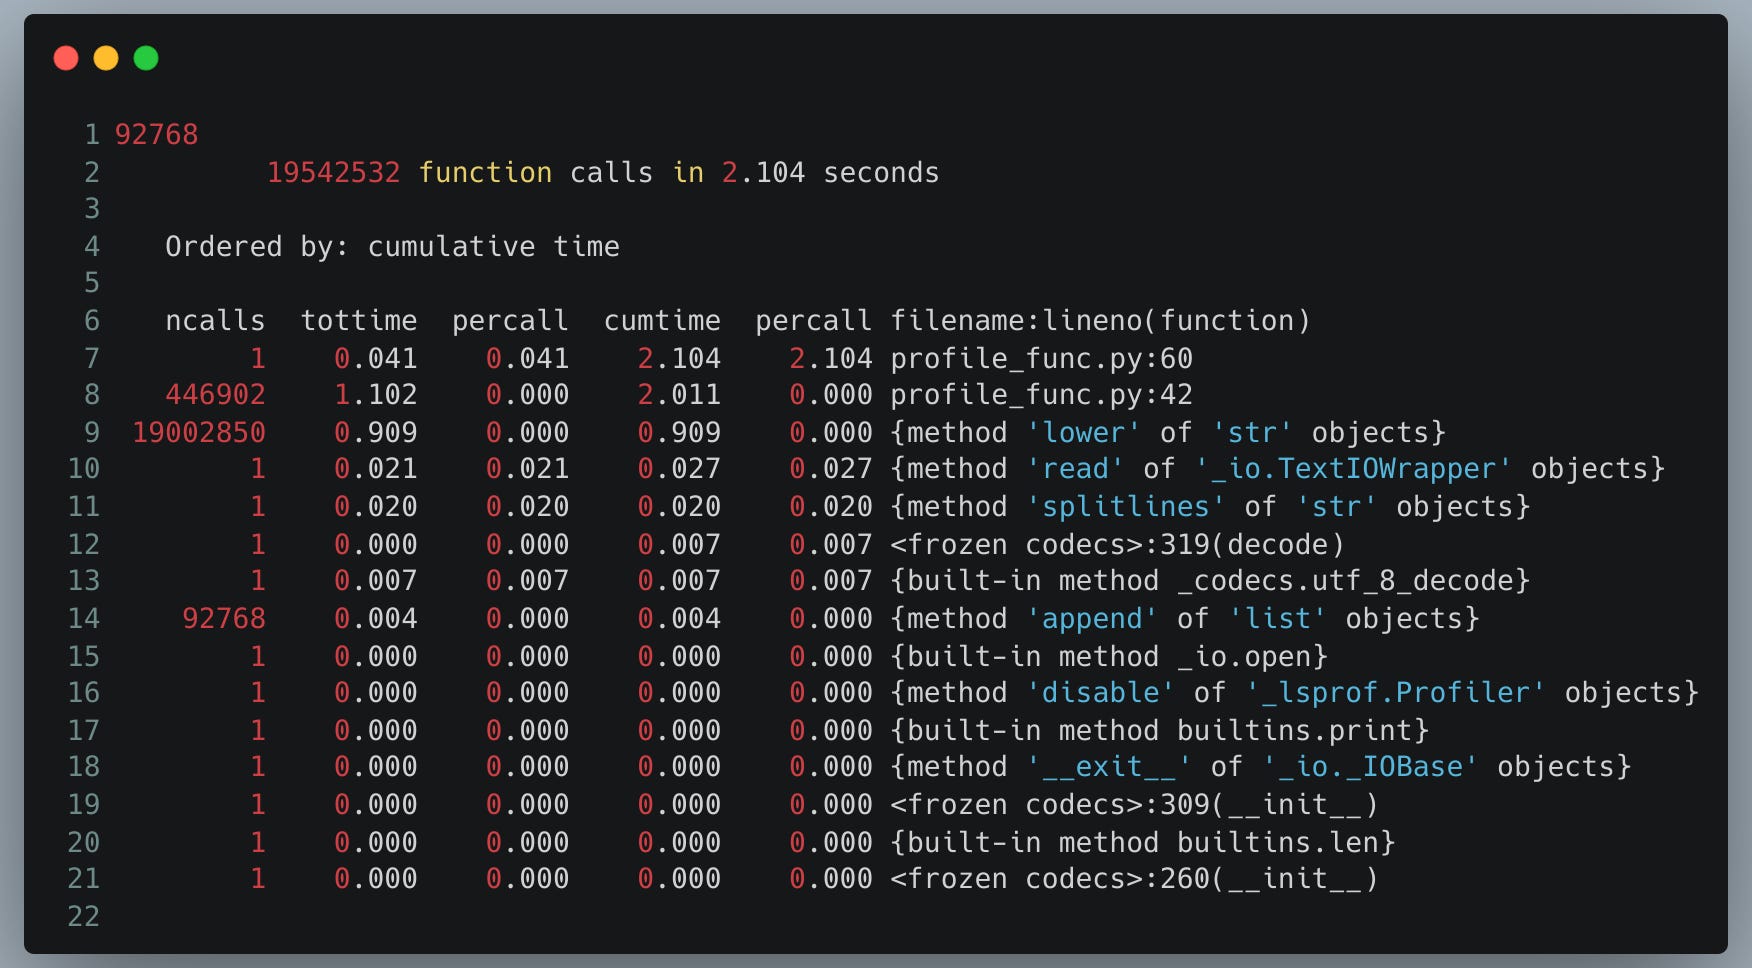This screenshot has height=968, width=1752.
Task: Click the 92768 ncalls value on line 14
Action: pyautogui.click(x=224, y=619)
